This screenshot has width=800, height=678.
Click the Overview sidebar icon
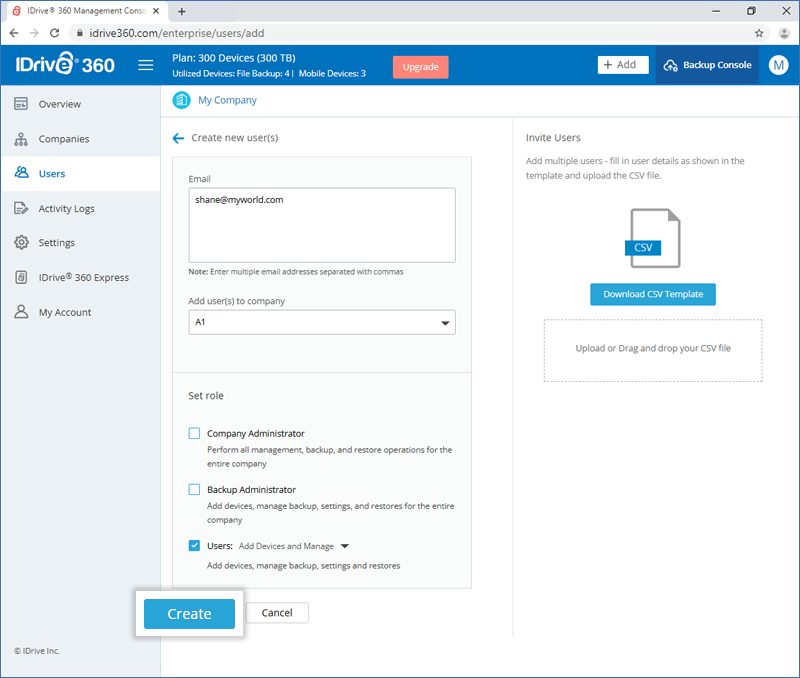click(21, 104)
